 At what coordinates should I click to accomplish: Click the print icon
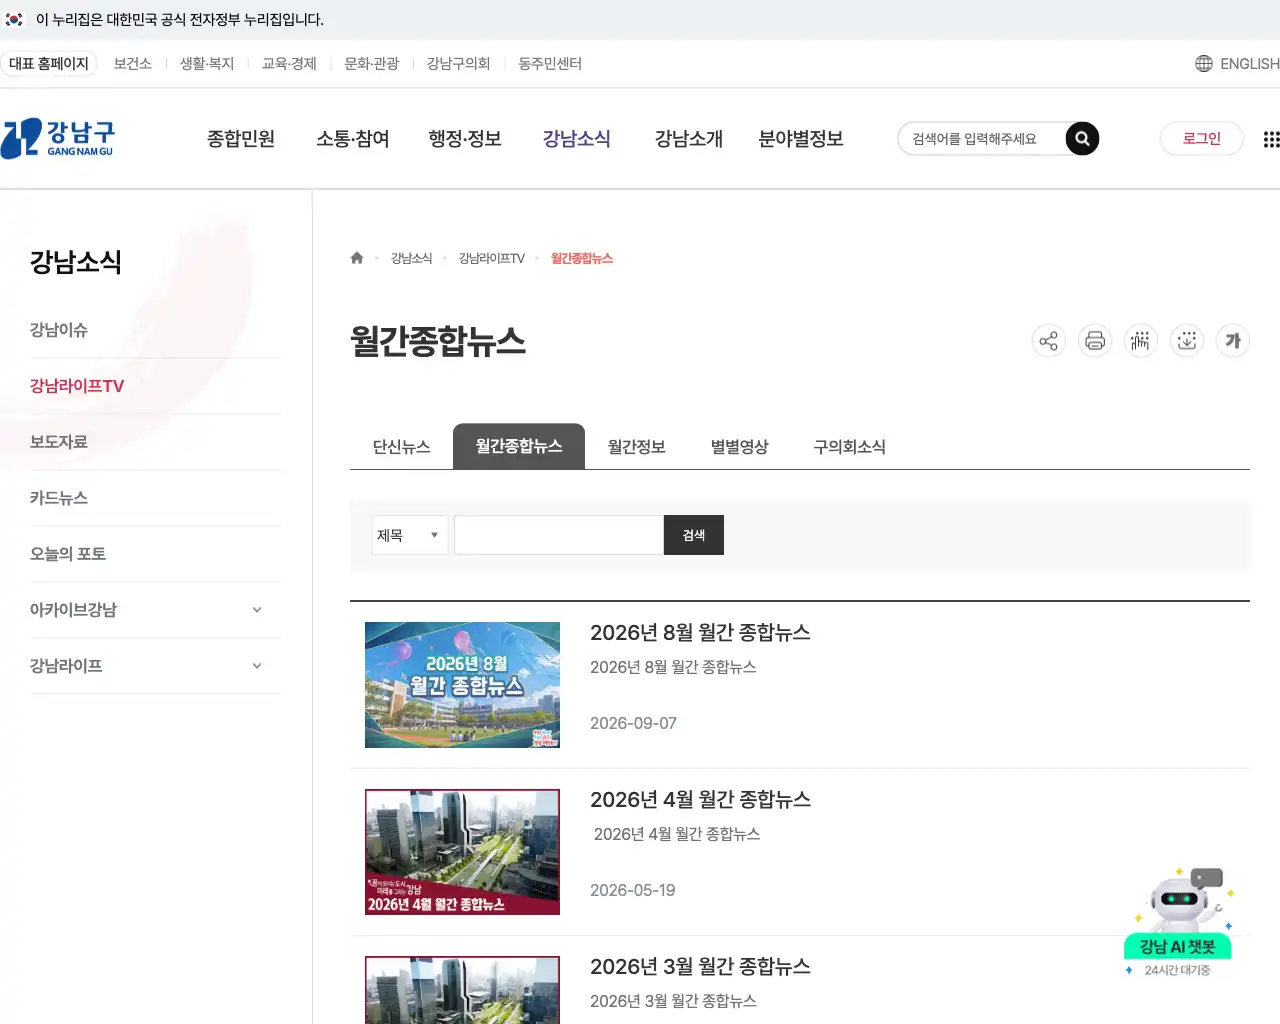click(x=1095, y=341)
